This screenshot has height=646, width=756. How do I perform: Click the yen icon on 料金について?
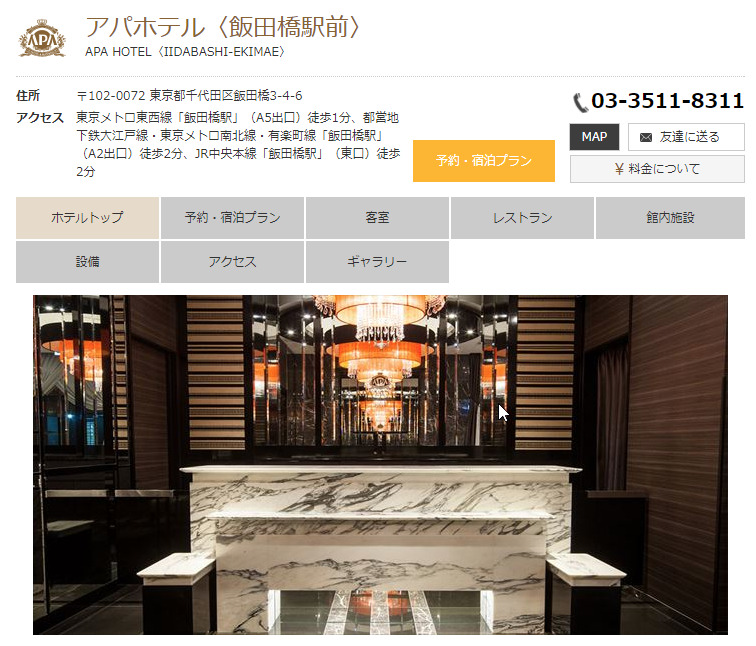click(x=619, y=169)
